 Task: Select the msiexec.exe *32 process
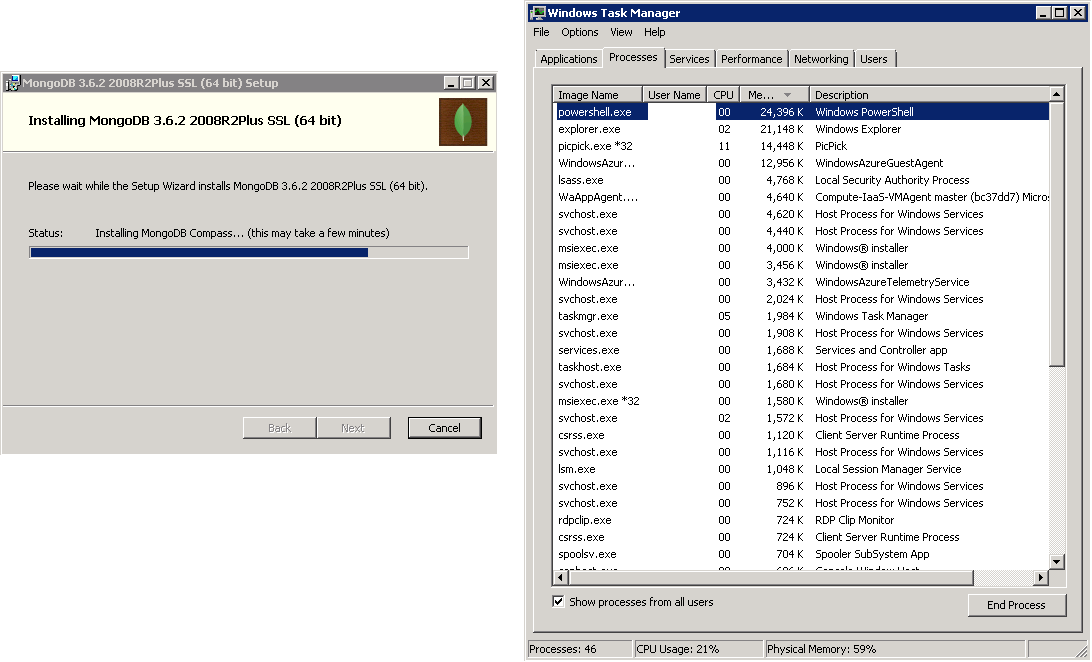point(599,402)
